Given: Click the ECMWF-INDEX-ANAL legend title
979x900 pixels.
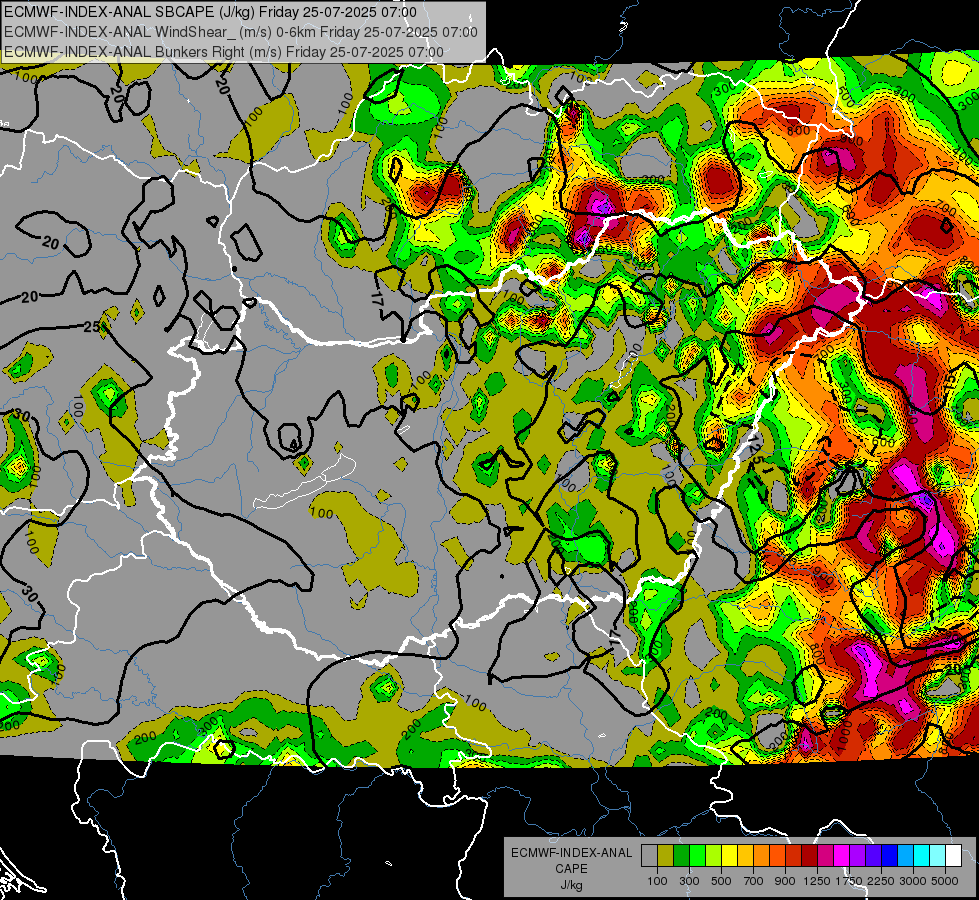Looking at the screenshot, I should click(571, 853).
